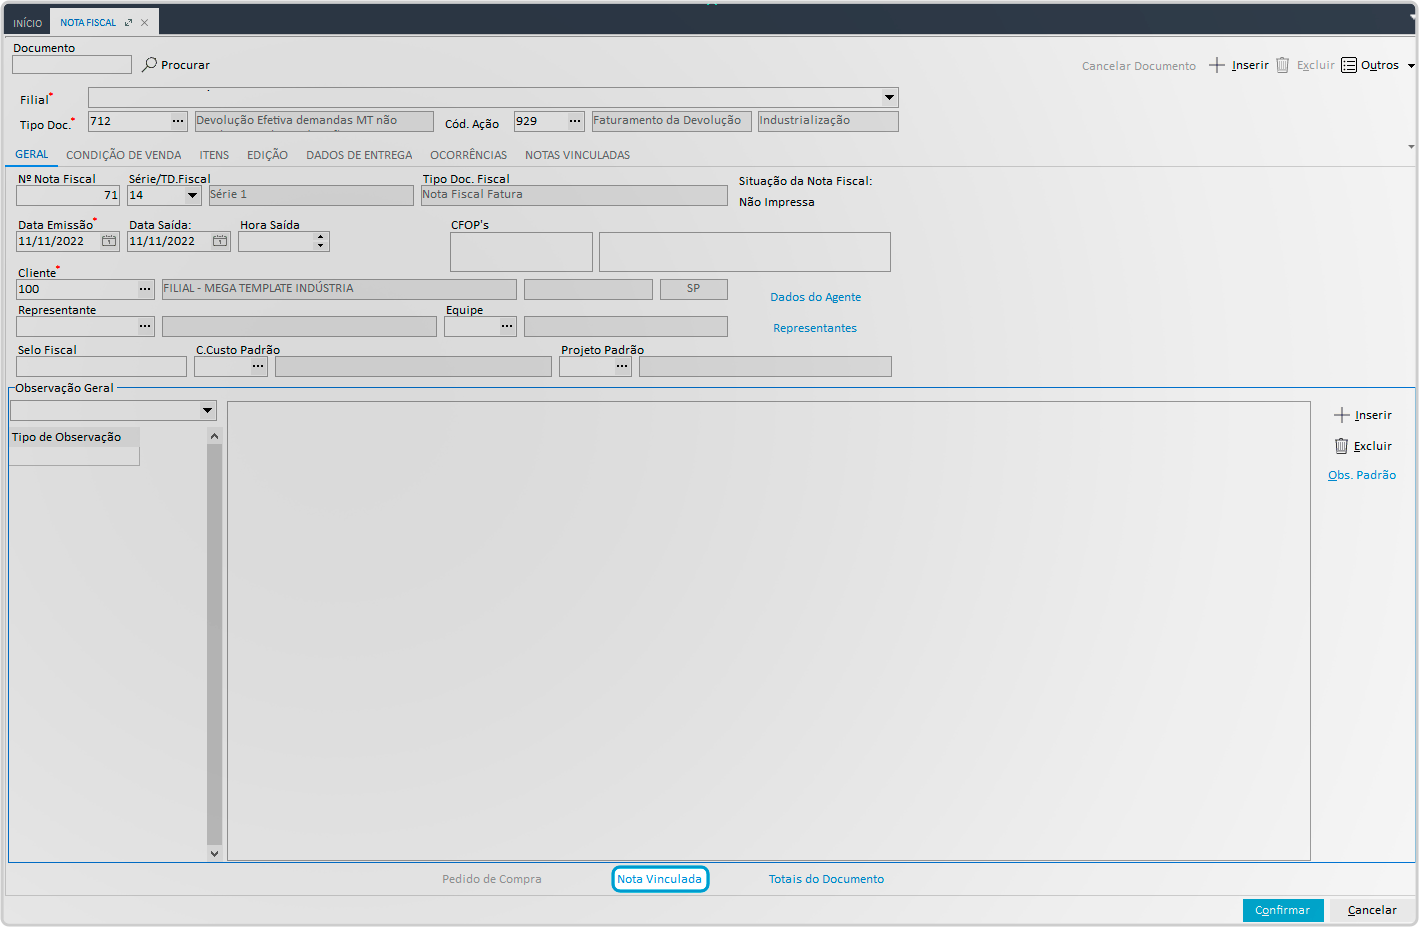Viewport: 1420px width, 927px height.
Task: Click the Tipo Doc. lookup ellipsis button
Action: [178, 121]
